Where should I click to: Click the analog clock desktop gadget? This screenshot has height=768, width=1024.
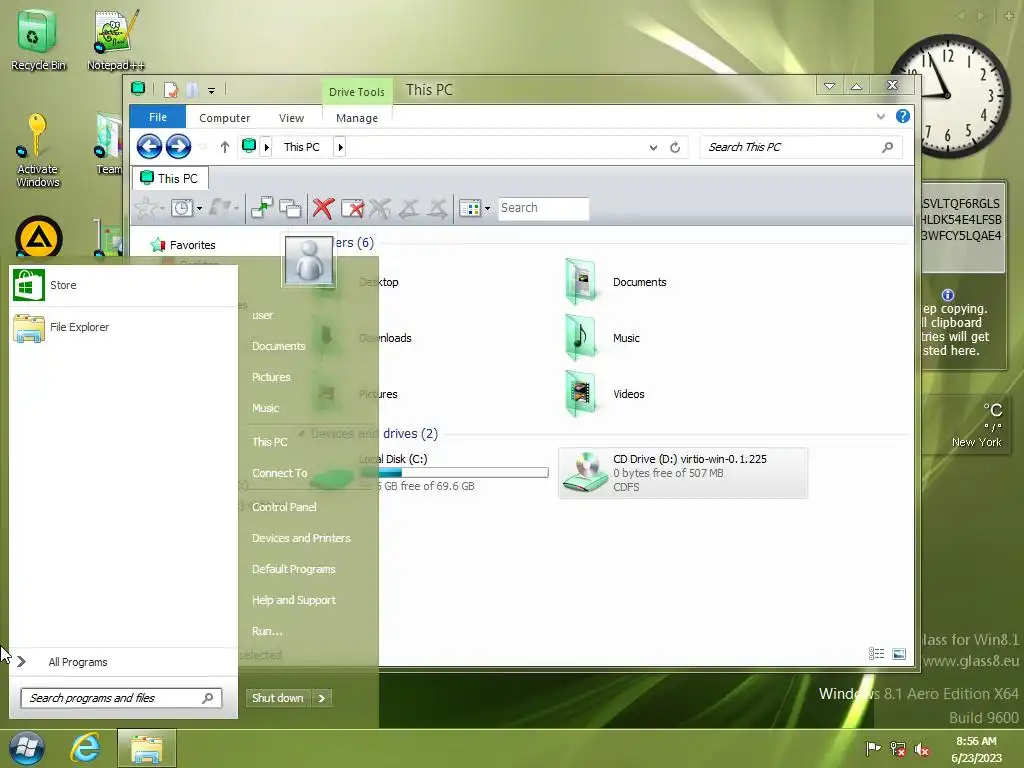948,96
